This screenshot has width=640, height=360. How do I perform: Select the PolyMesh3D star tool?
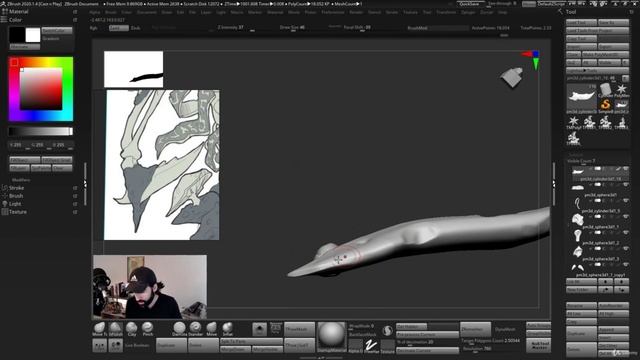(622, 90)
